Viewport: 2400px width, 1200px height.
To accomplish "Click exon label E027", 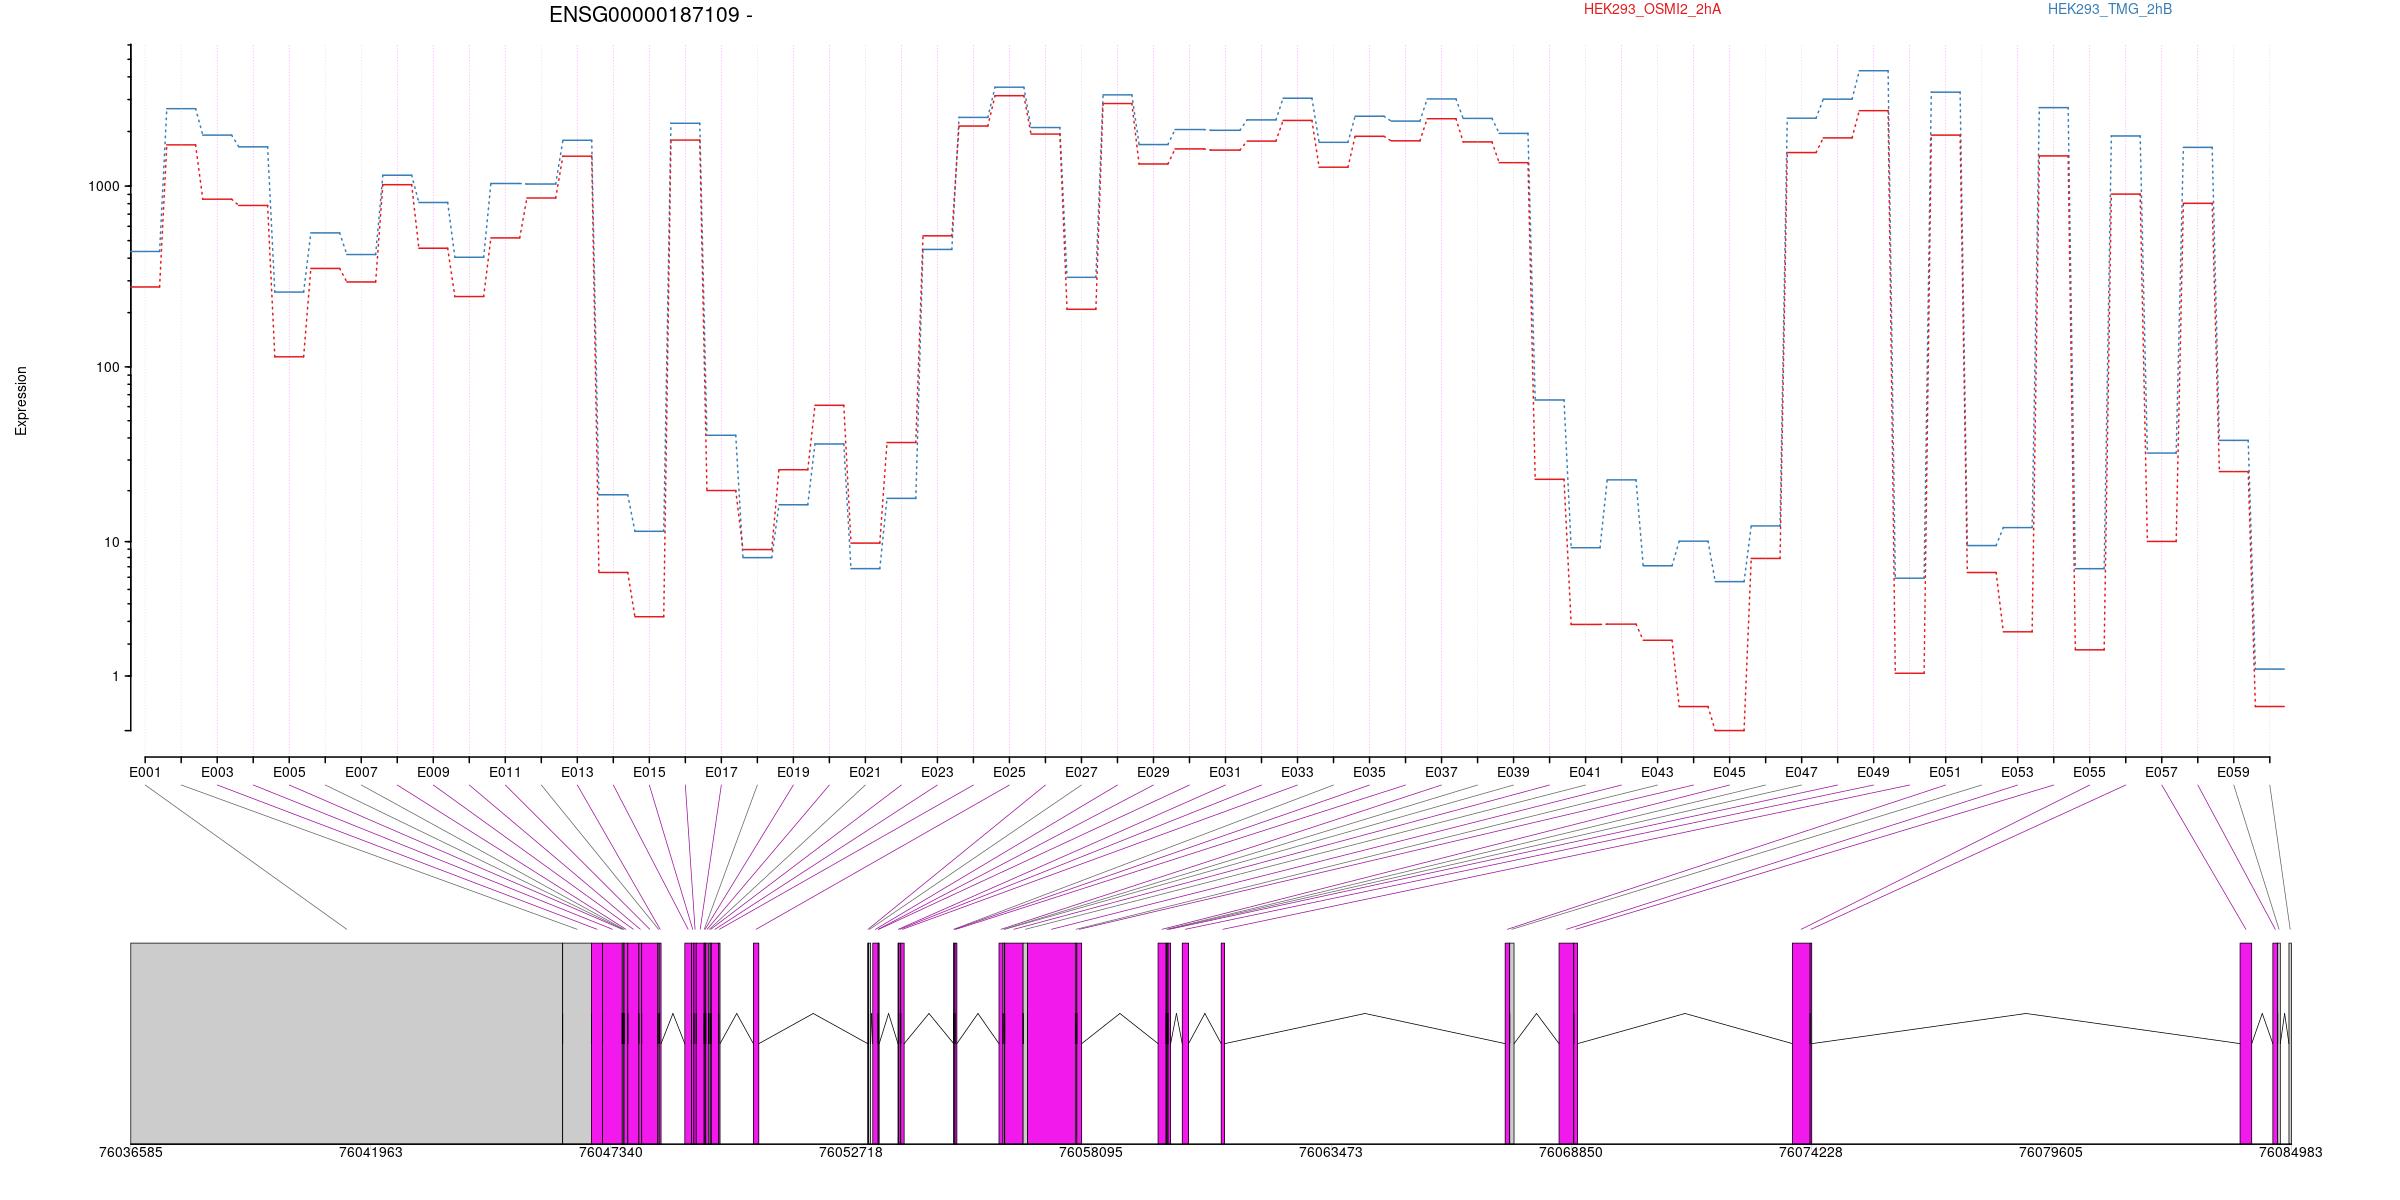I will tap(1081, 772).
